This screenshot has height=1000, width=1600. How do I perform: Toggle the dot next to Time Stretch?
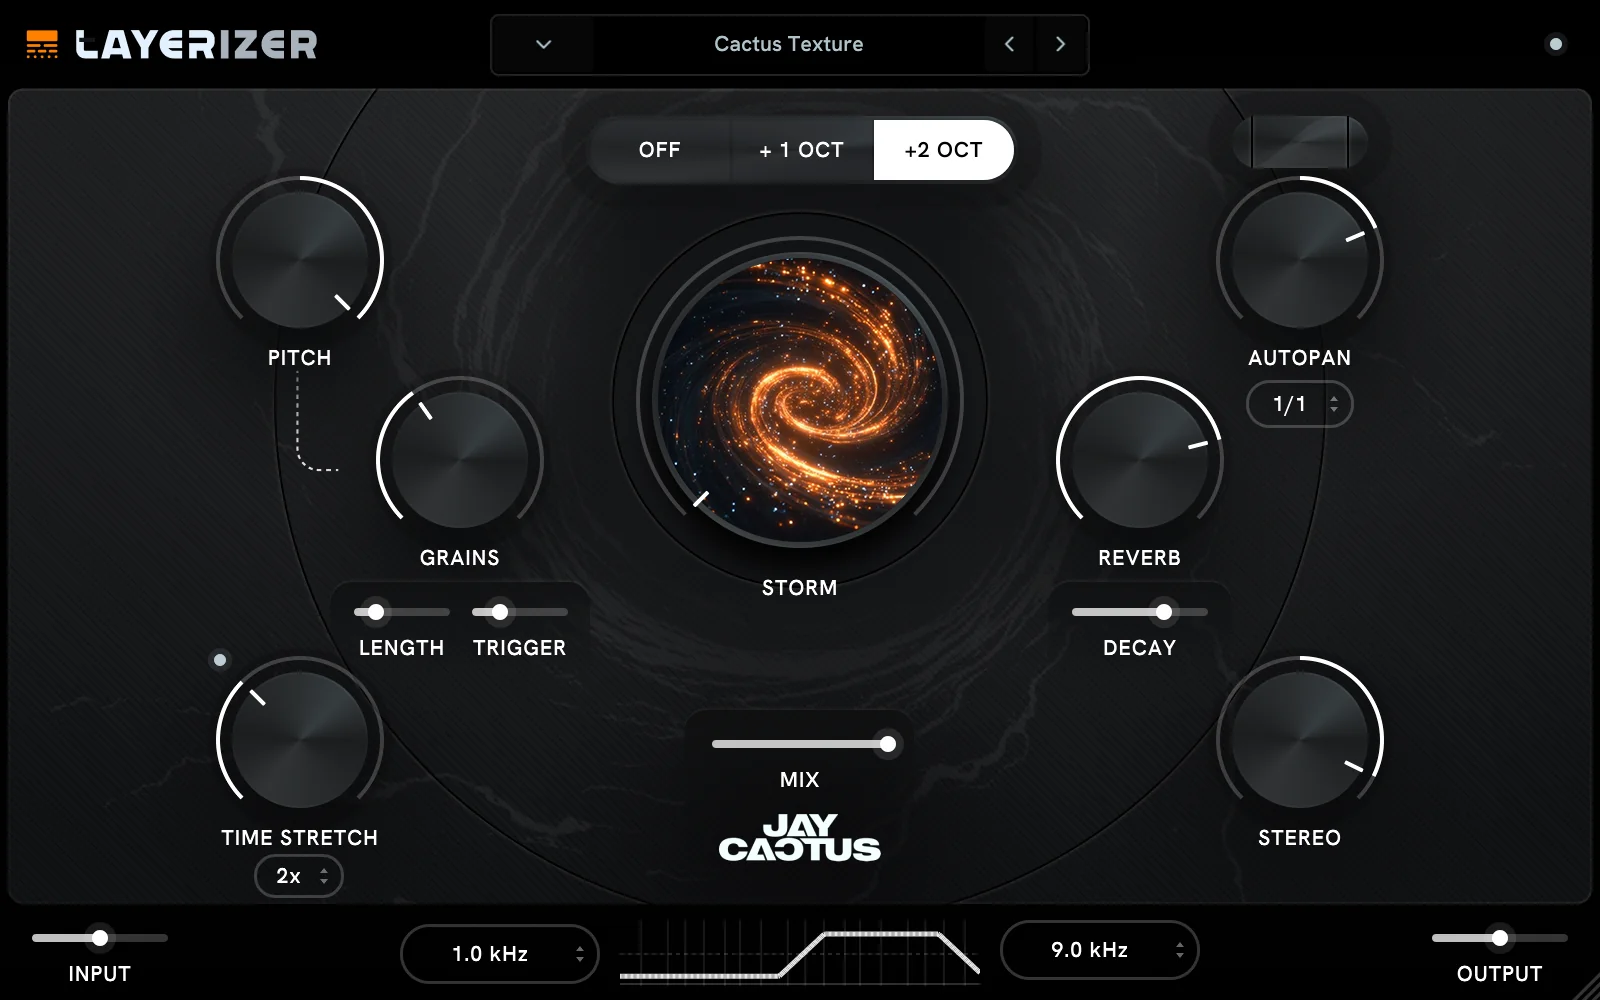(x=220, y=660)
